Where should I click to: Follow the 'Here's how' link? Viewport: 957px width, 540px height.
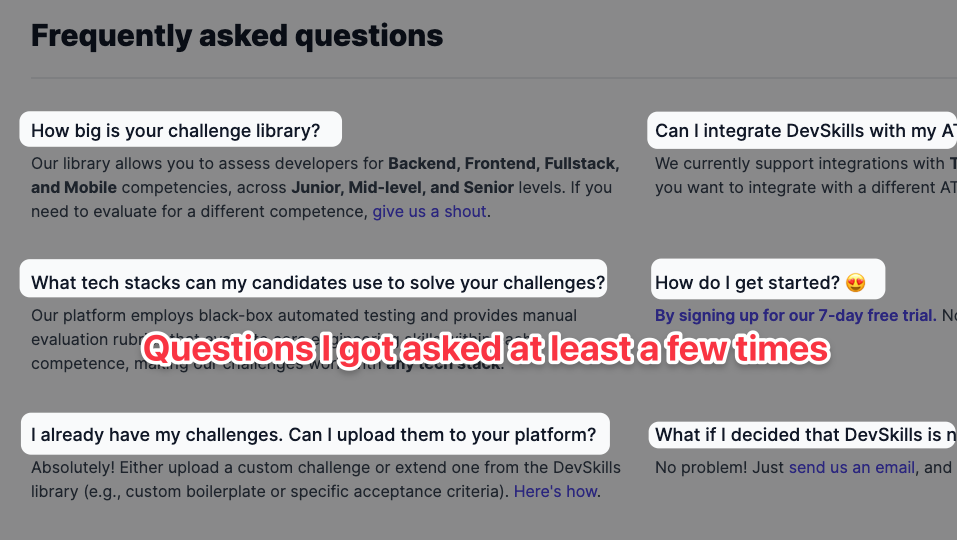[x=555, y=492]
